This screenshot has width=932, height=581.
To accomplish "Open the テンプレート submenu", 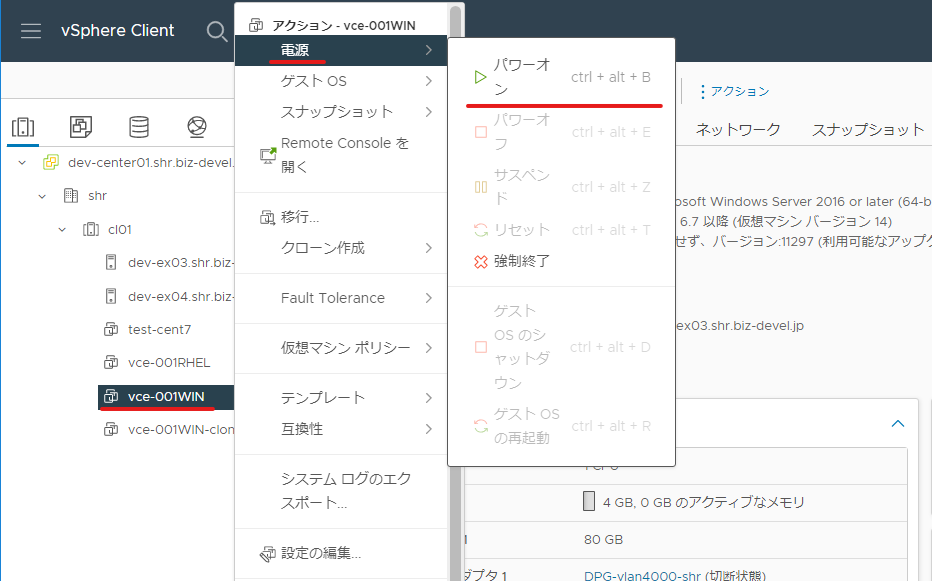I will 341,398.
